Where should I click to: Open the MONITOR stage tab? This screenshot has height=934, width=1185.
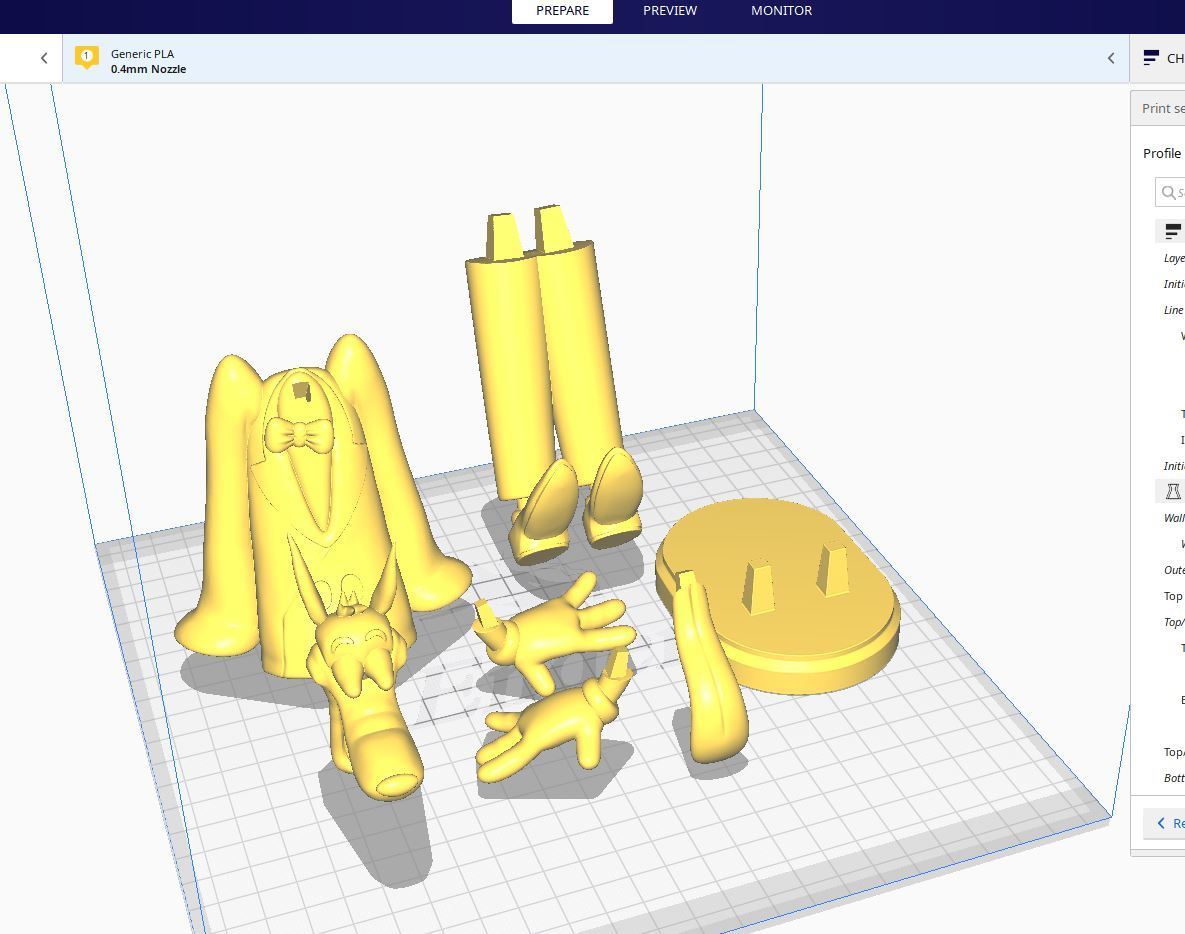click(x=781, y=11)
